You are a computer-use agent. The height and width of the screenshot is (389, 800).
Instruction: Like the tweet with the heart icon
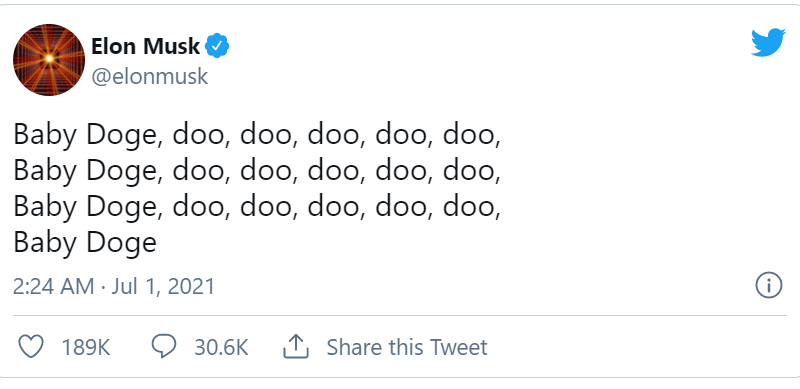[31, 347]
